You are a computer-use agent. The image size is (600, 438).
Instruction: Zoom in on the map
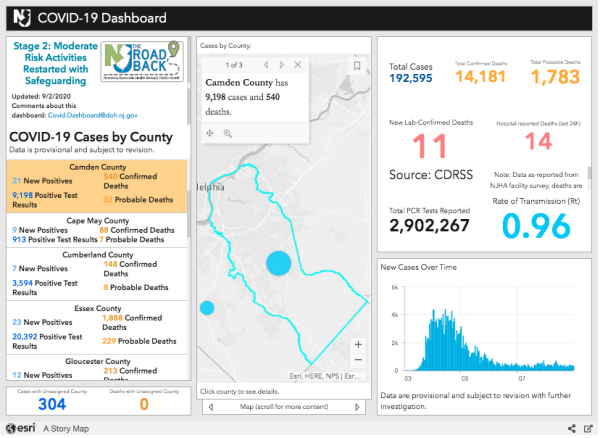point(358,345)
